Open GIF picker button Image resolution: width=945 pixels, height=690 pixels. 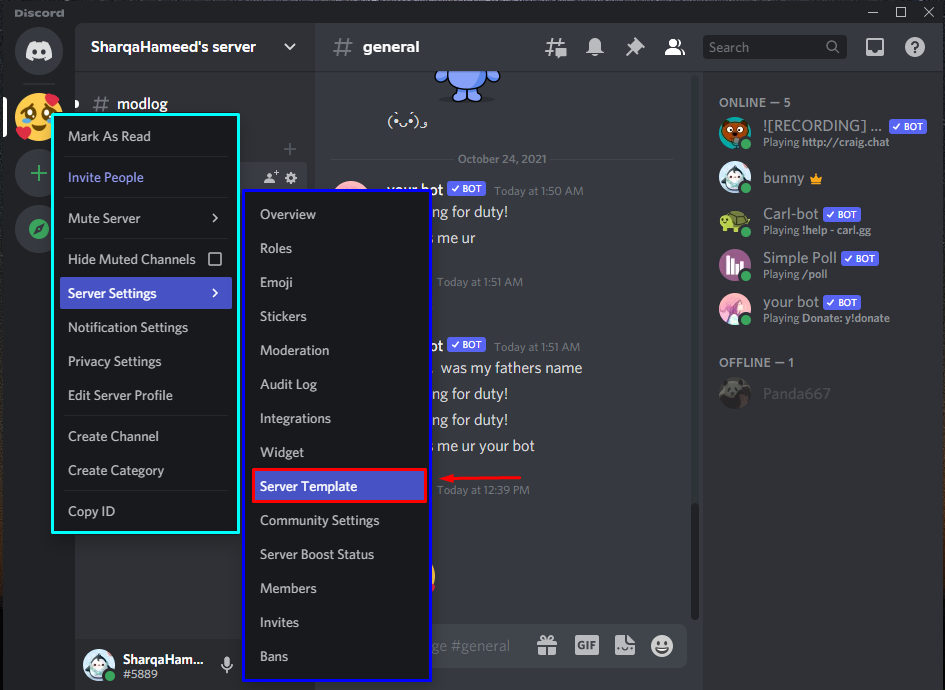[x=586, y=645]
